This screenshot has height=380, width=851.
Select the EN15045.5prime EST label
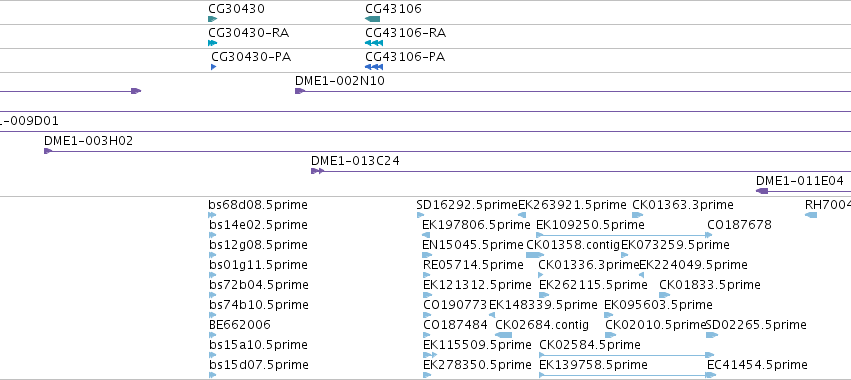tap(473, 245)
